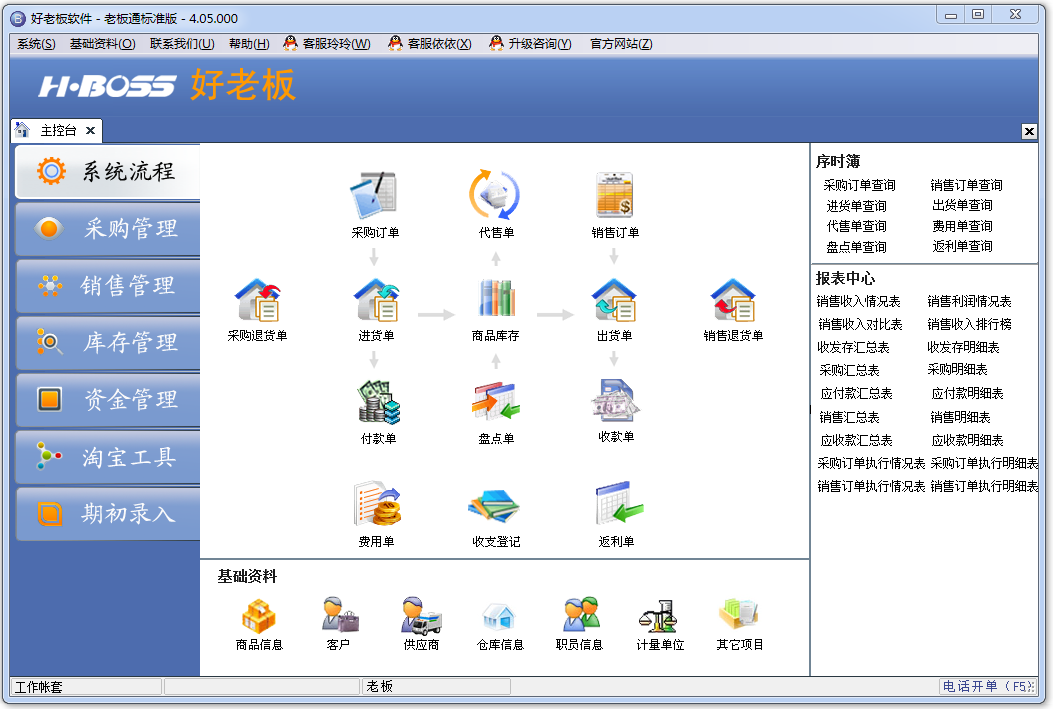Open the 销售利润情况表 report
The image size is (1053, 709).
[x=969, y=301]
